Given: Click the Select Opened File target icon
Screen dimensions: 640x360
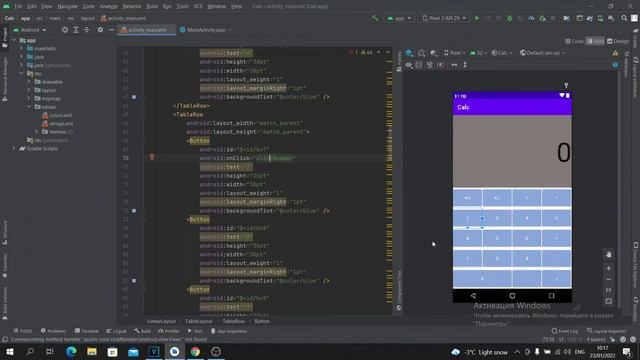Looking at the screenshot, I should [65, 30].
